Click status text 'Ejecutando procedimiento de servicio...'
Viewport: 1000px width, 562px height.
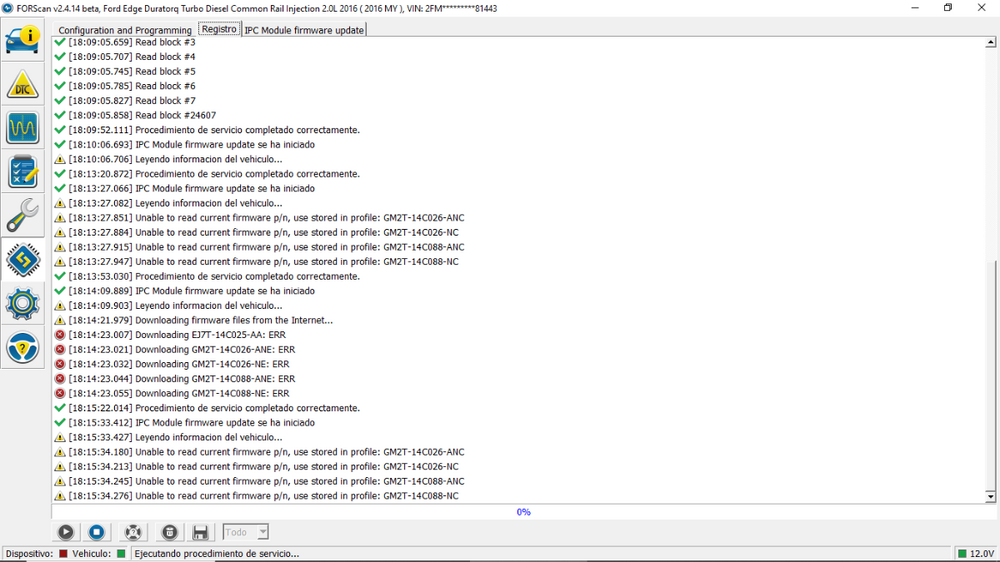[217, 554]
